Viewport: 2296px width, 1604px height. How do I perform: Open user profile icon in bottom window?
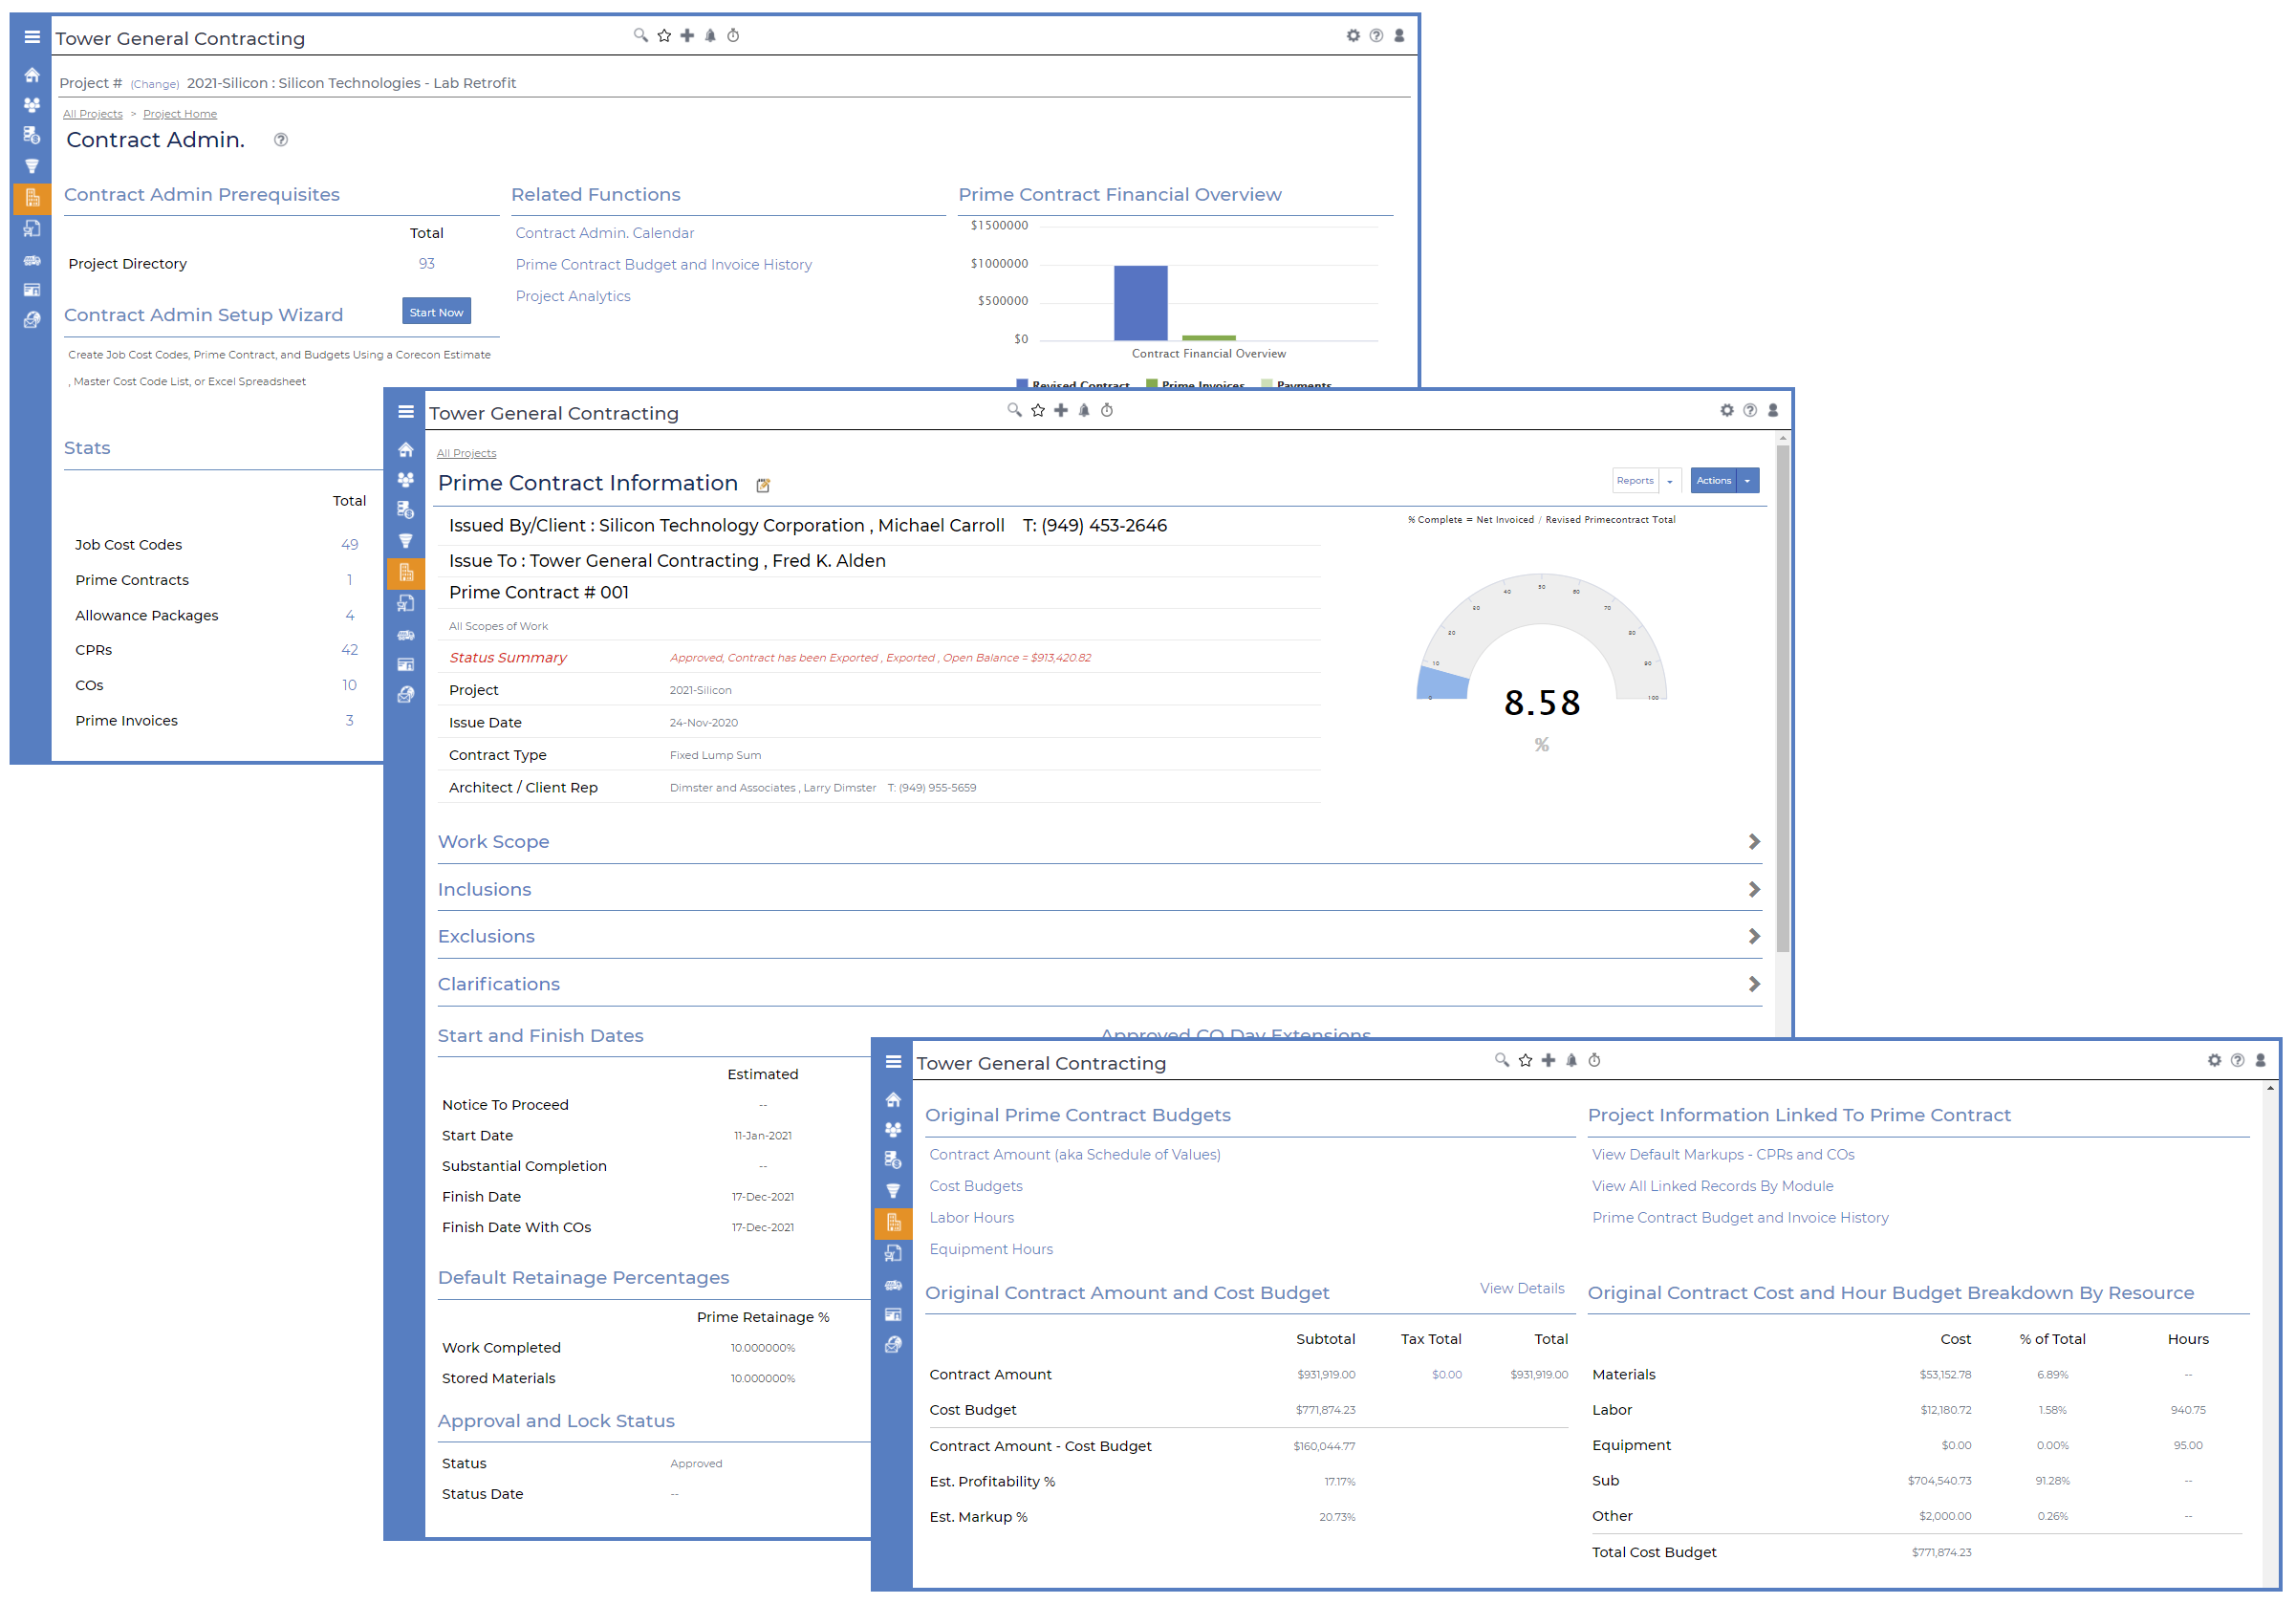click(x=2260, y=1060)
